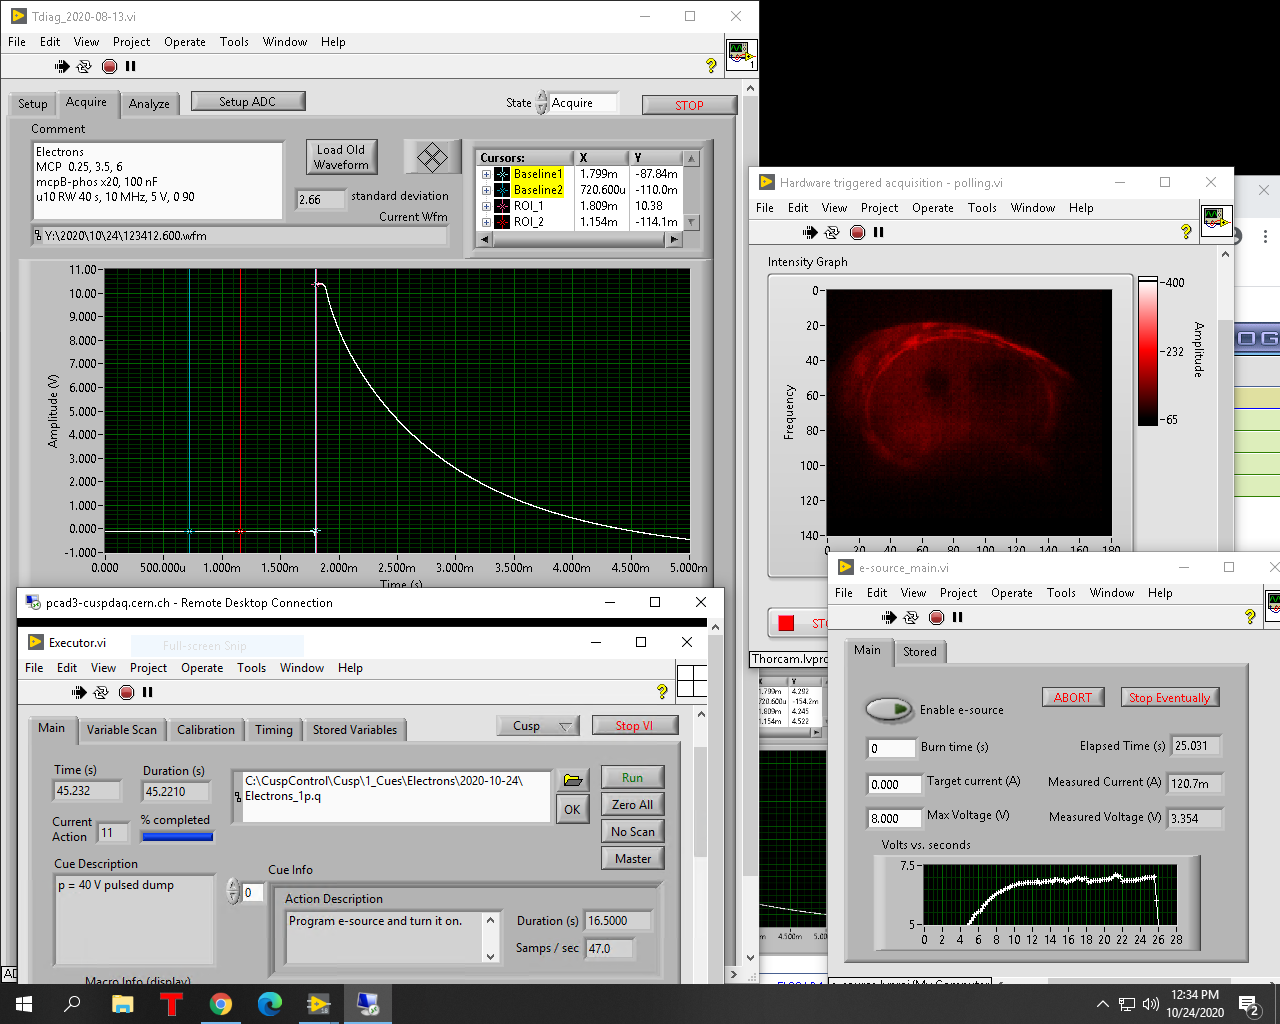Open Chrome from the taskbar
This screenshot has width=1280, height=1024.
tap(221, 1004)
